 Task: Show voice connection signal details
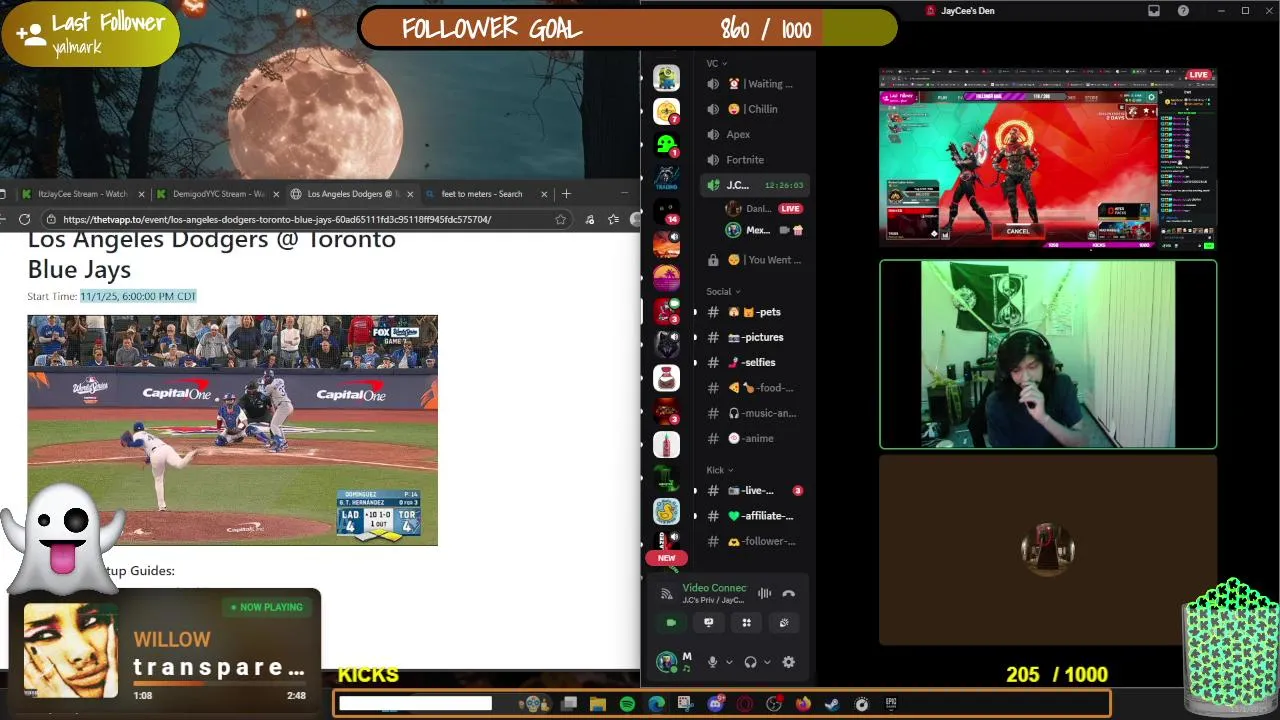(x=667, y=594)
